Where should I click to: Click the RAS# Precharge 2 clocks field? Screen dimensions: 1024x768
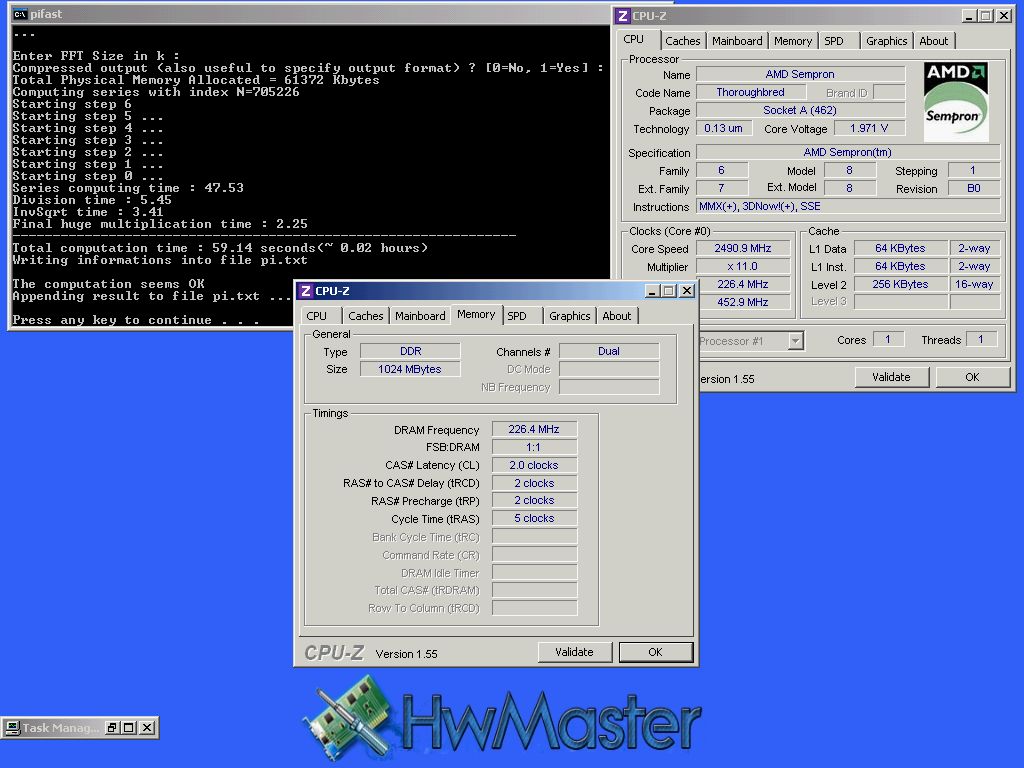click(534, 501)
